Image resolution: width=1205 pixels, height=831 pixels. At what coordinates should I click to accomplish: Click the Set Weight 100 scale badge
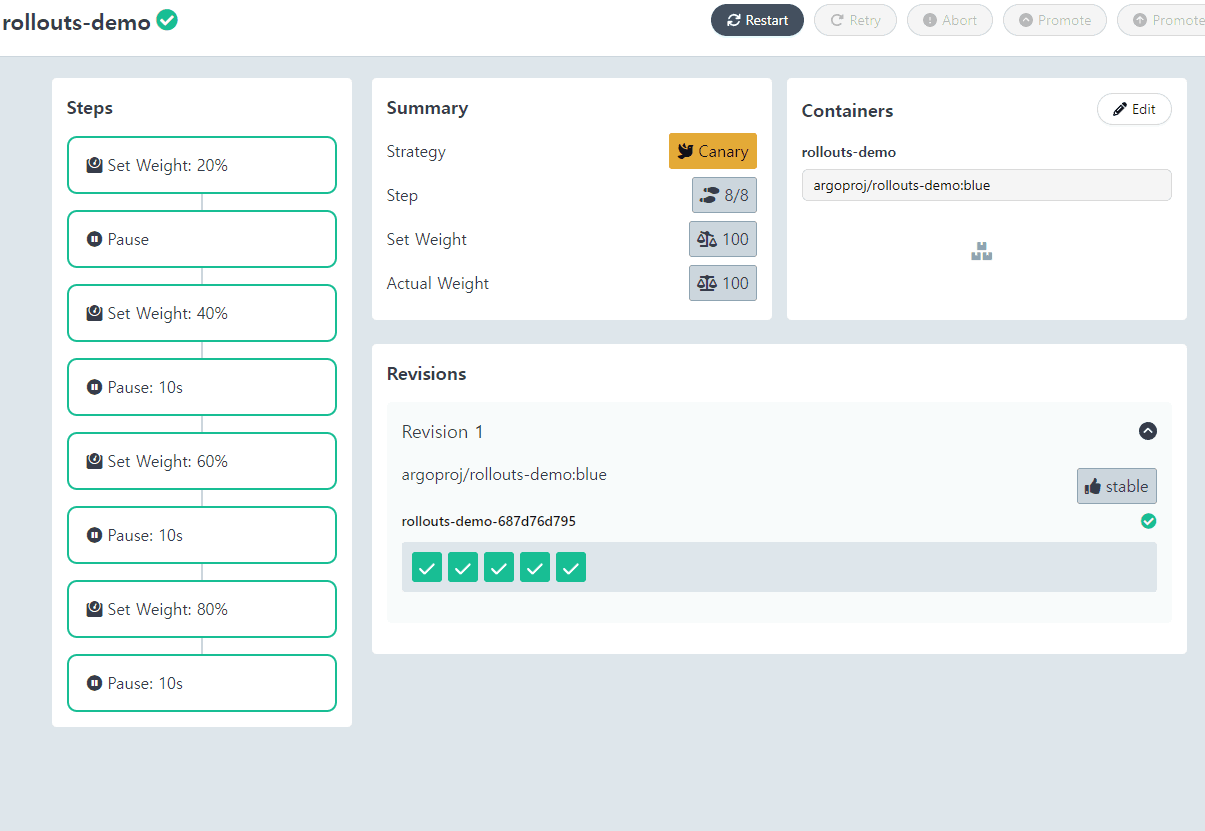(x=723, y=239)
